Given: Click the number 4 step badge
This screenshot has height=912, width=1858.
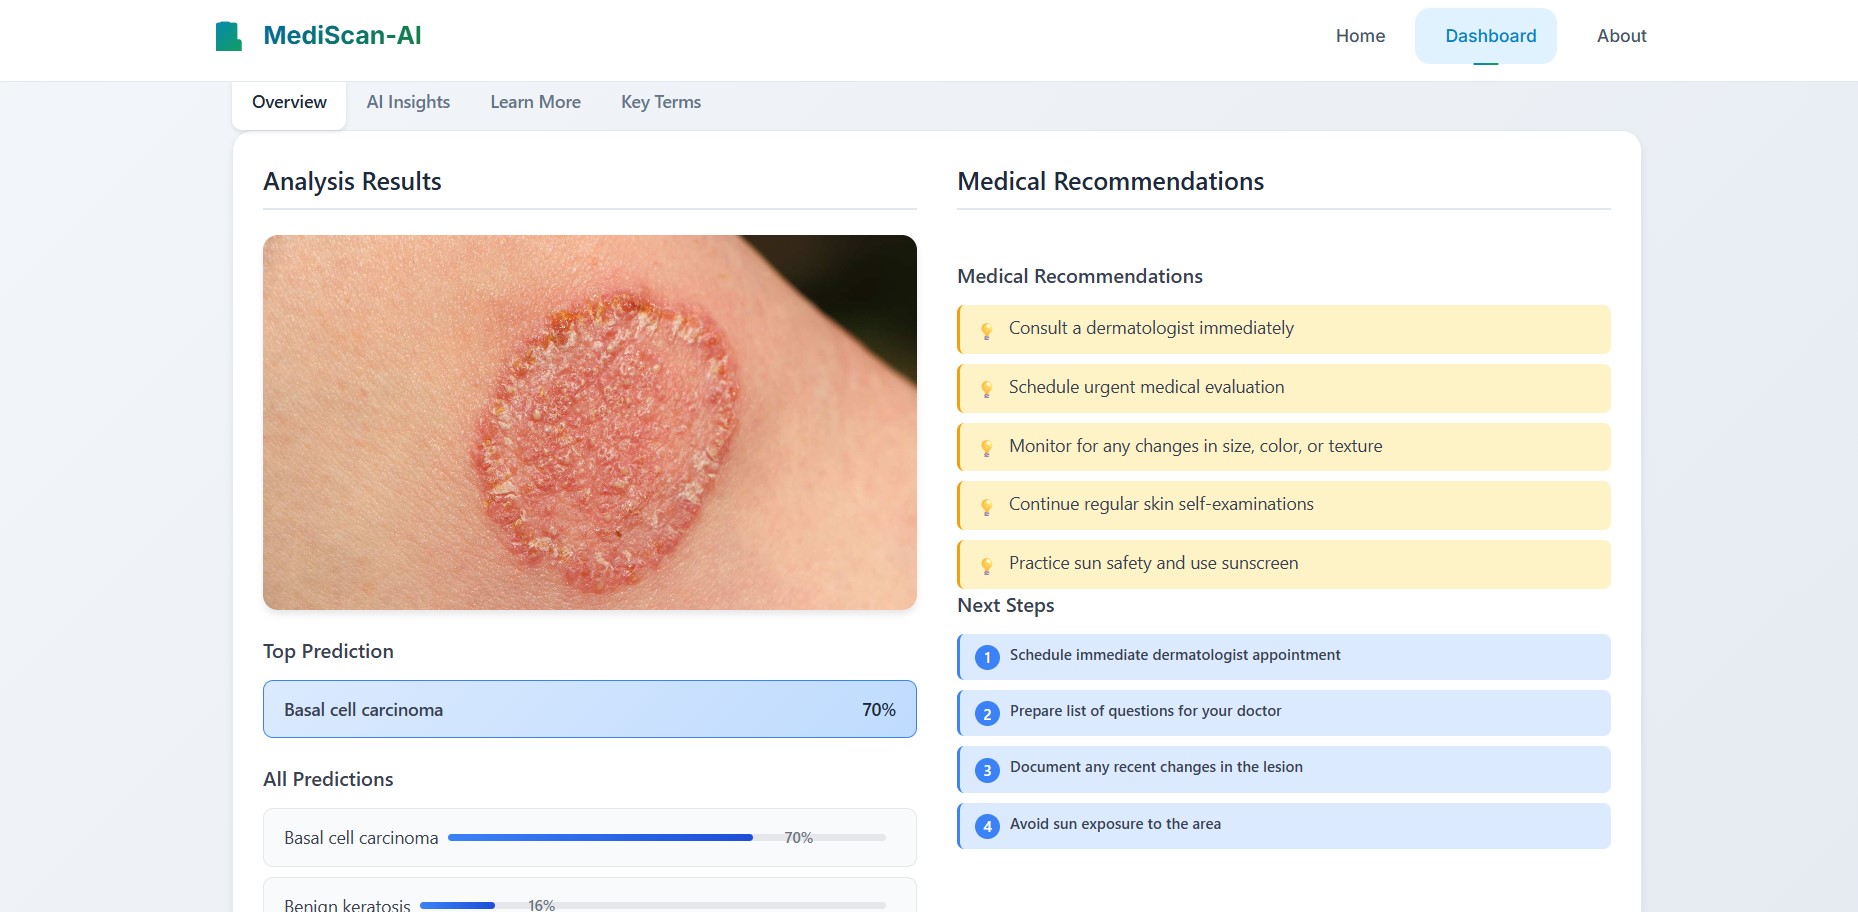Looking at the screenshot, I should [x=987, y=826].
